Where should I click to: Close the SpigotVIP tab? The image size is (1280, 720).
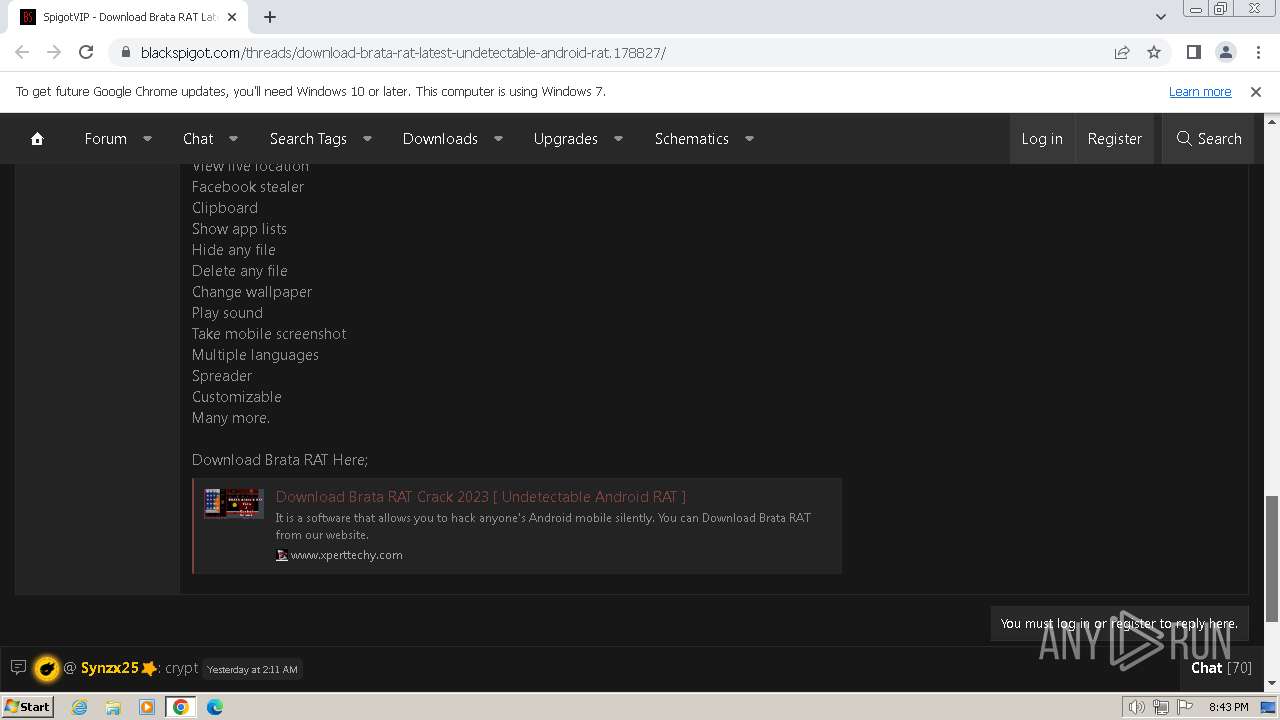(x=232, y=17)
